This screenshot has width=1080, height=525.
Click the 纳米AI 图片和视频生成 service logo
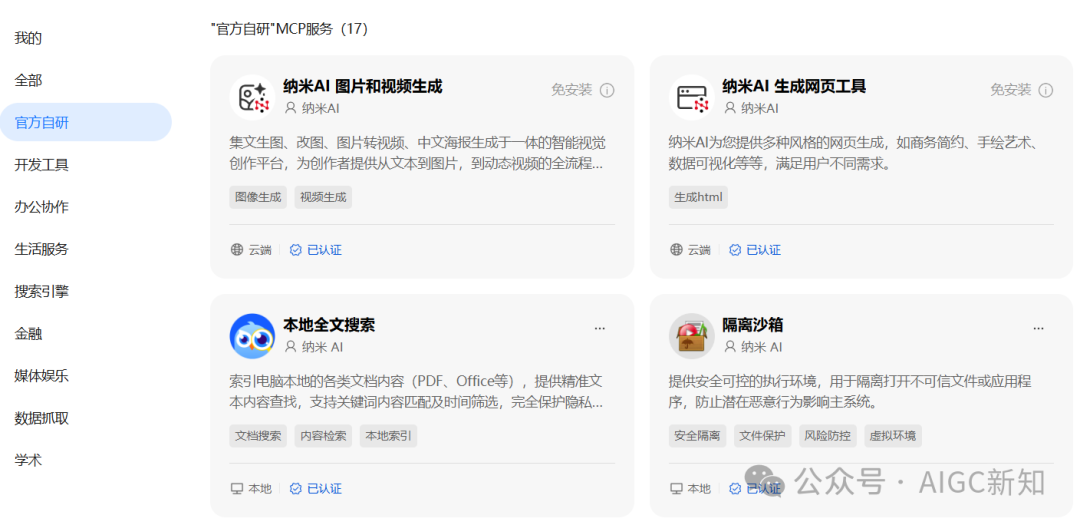coord(252,97)
